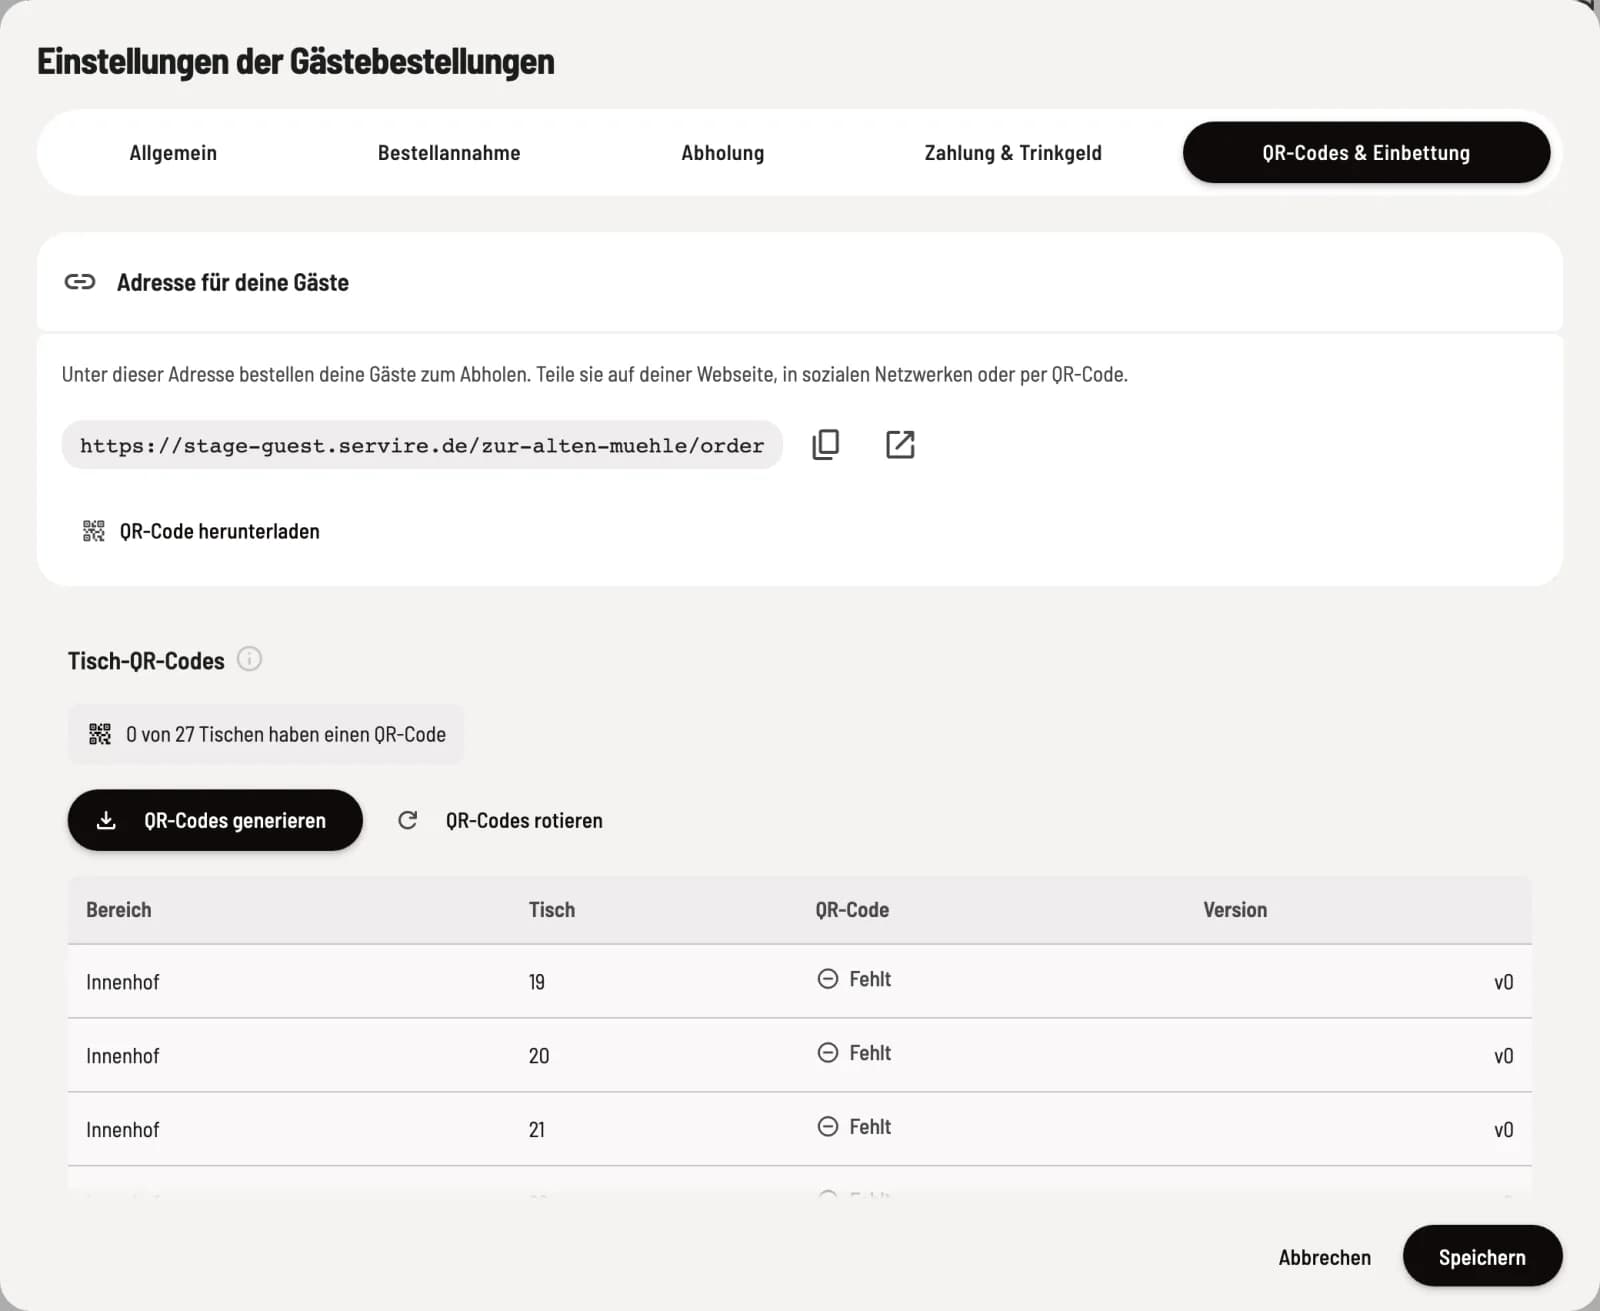
Task: Select the Zahlung & Trinkgeld tab
Action: tap(1013, 153)
